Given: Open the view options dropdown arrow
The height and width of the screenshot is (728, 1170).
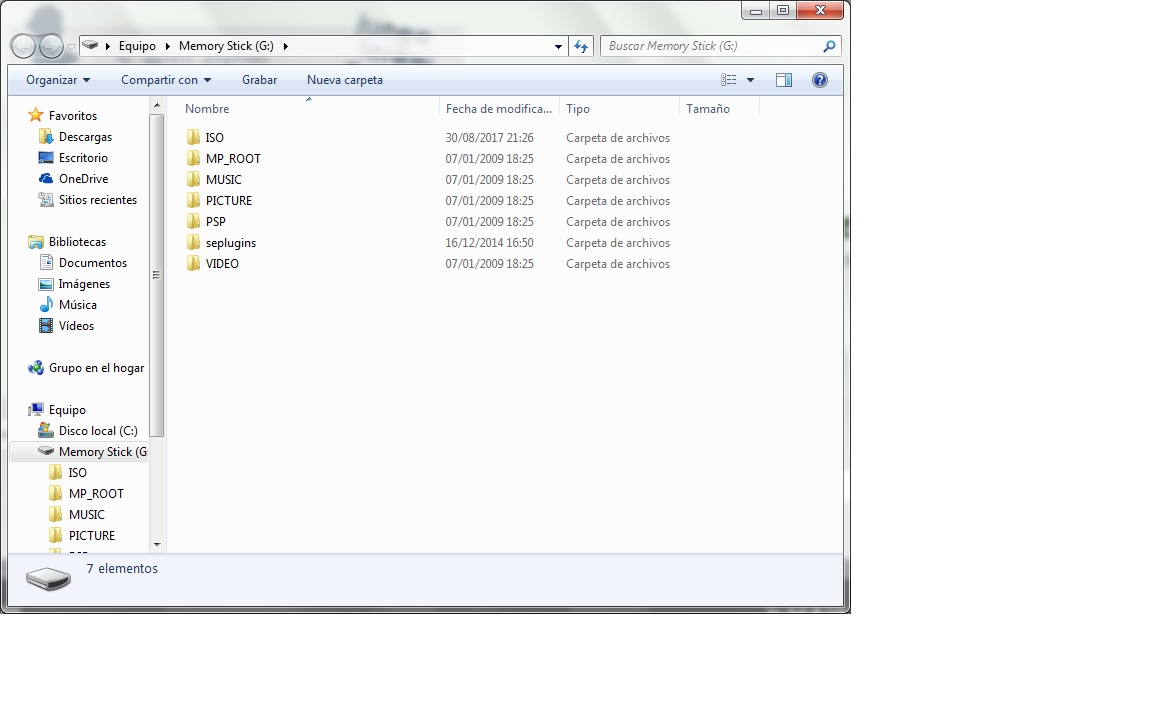Looking at the screenshot, I should [750, 80].
